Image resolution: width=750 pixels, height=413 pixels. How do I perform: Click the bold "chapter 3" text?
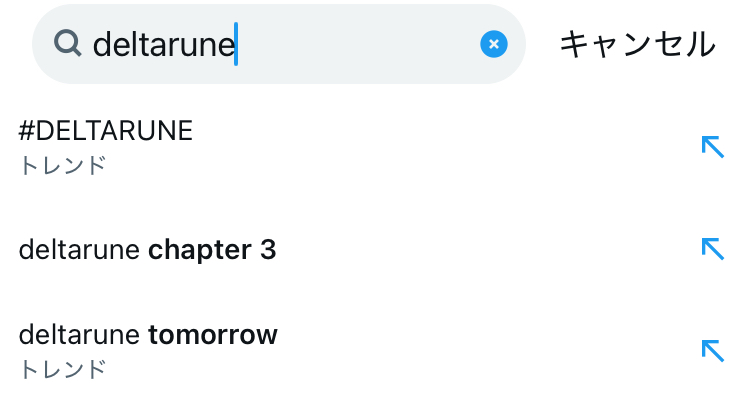click(x=212, y=250)
